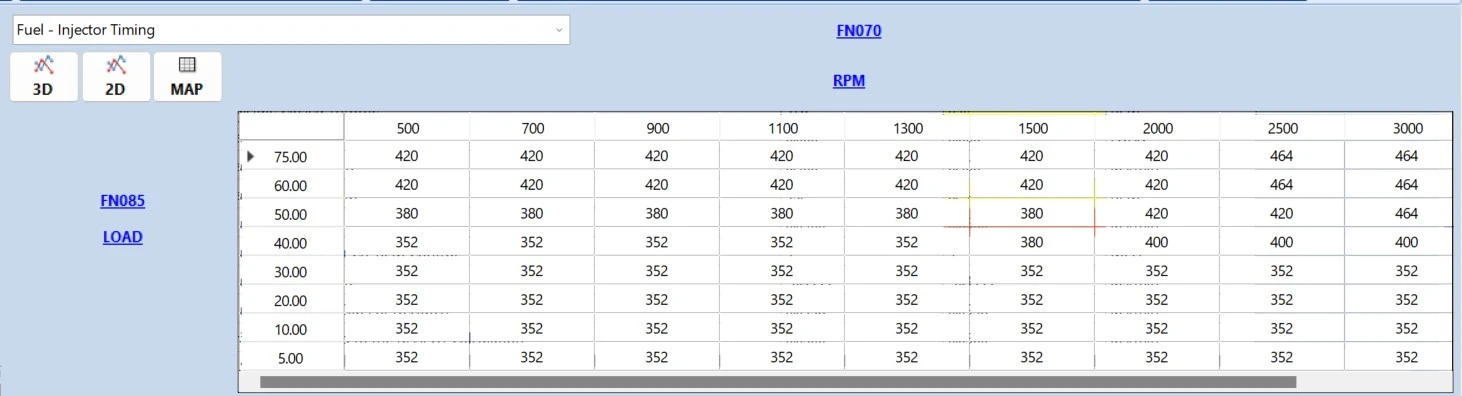Select the 2000 RPM column header
The height and width of the screenshot is (396, 1462).
click(1157, 128)
